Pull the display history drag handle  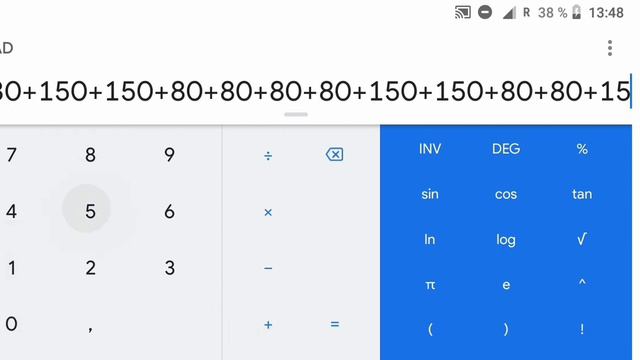296,115
